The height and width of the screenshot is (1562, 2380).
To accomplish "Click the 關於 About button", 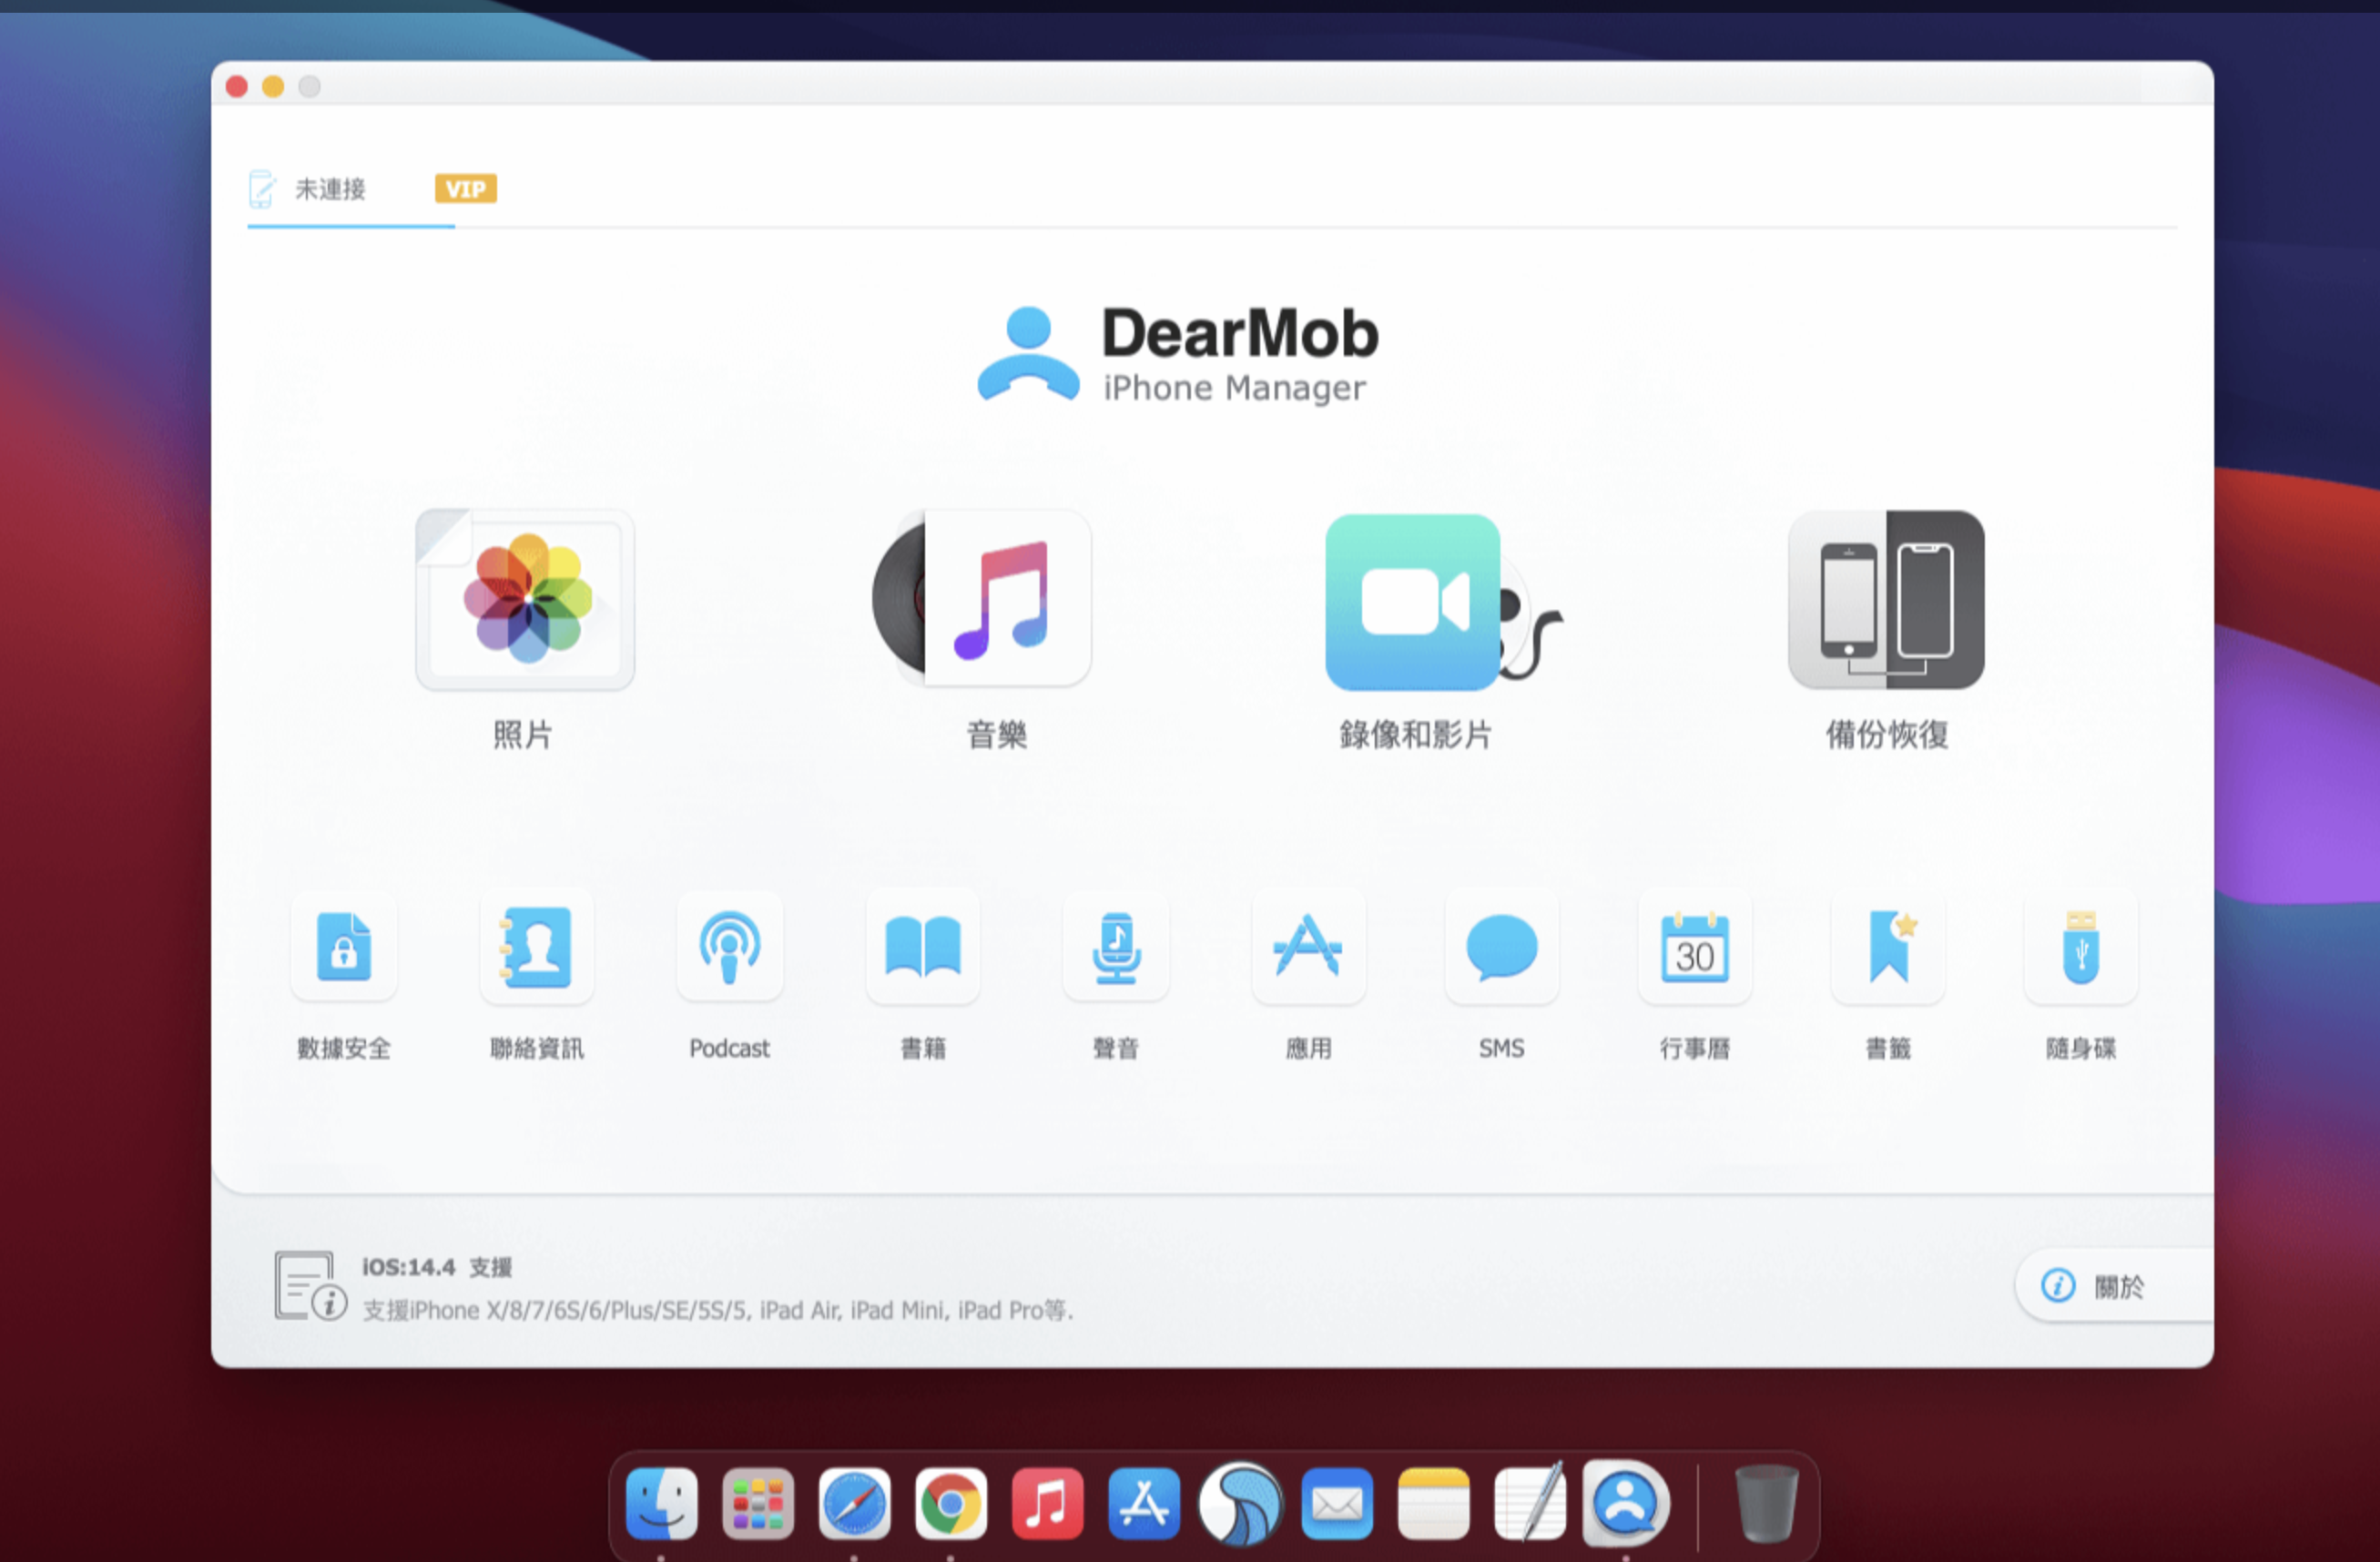I will pos(2114,1286).
